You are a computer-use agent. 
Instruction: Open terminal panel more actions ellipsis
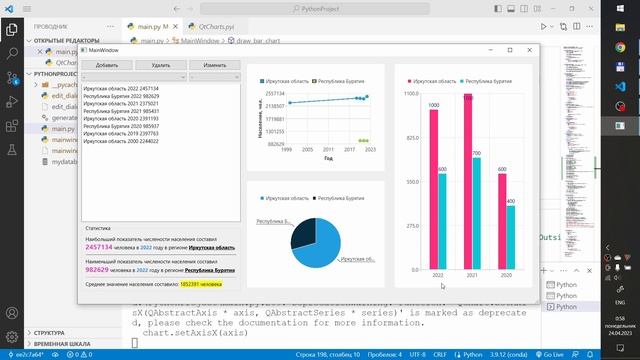click(563, 271)
